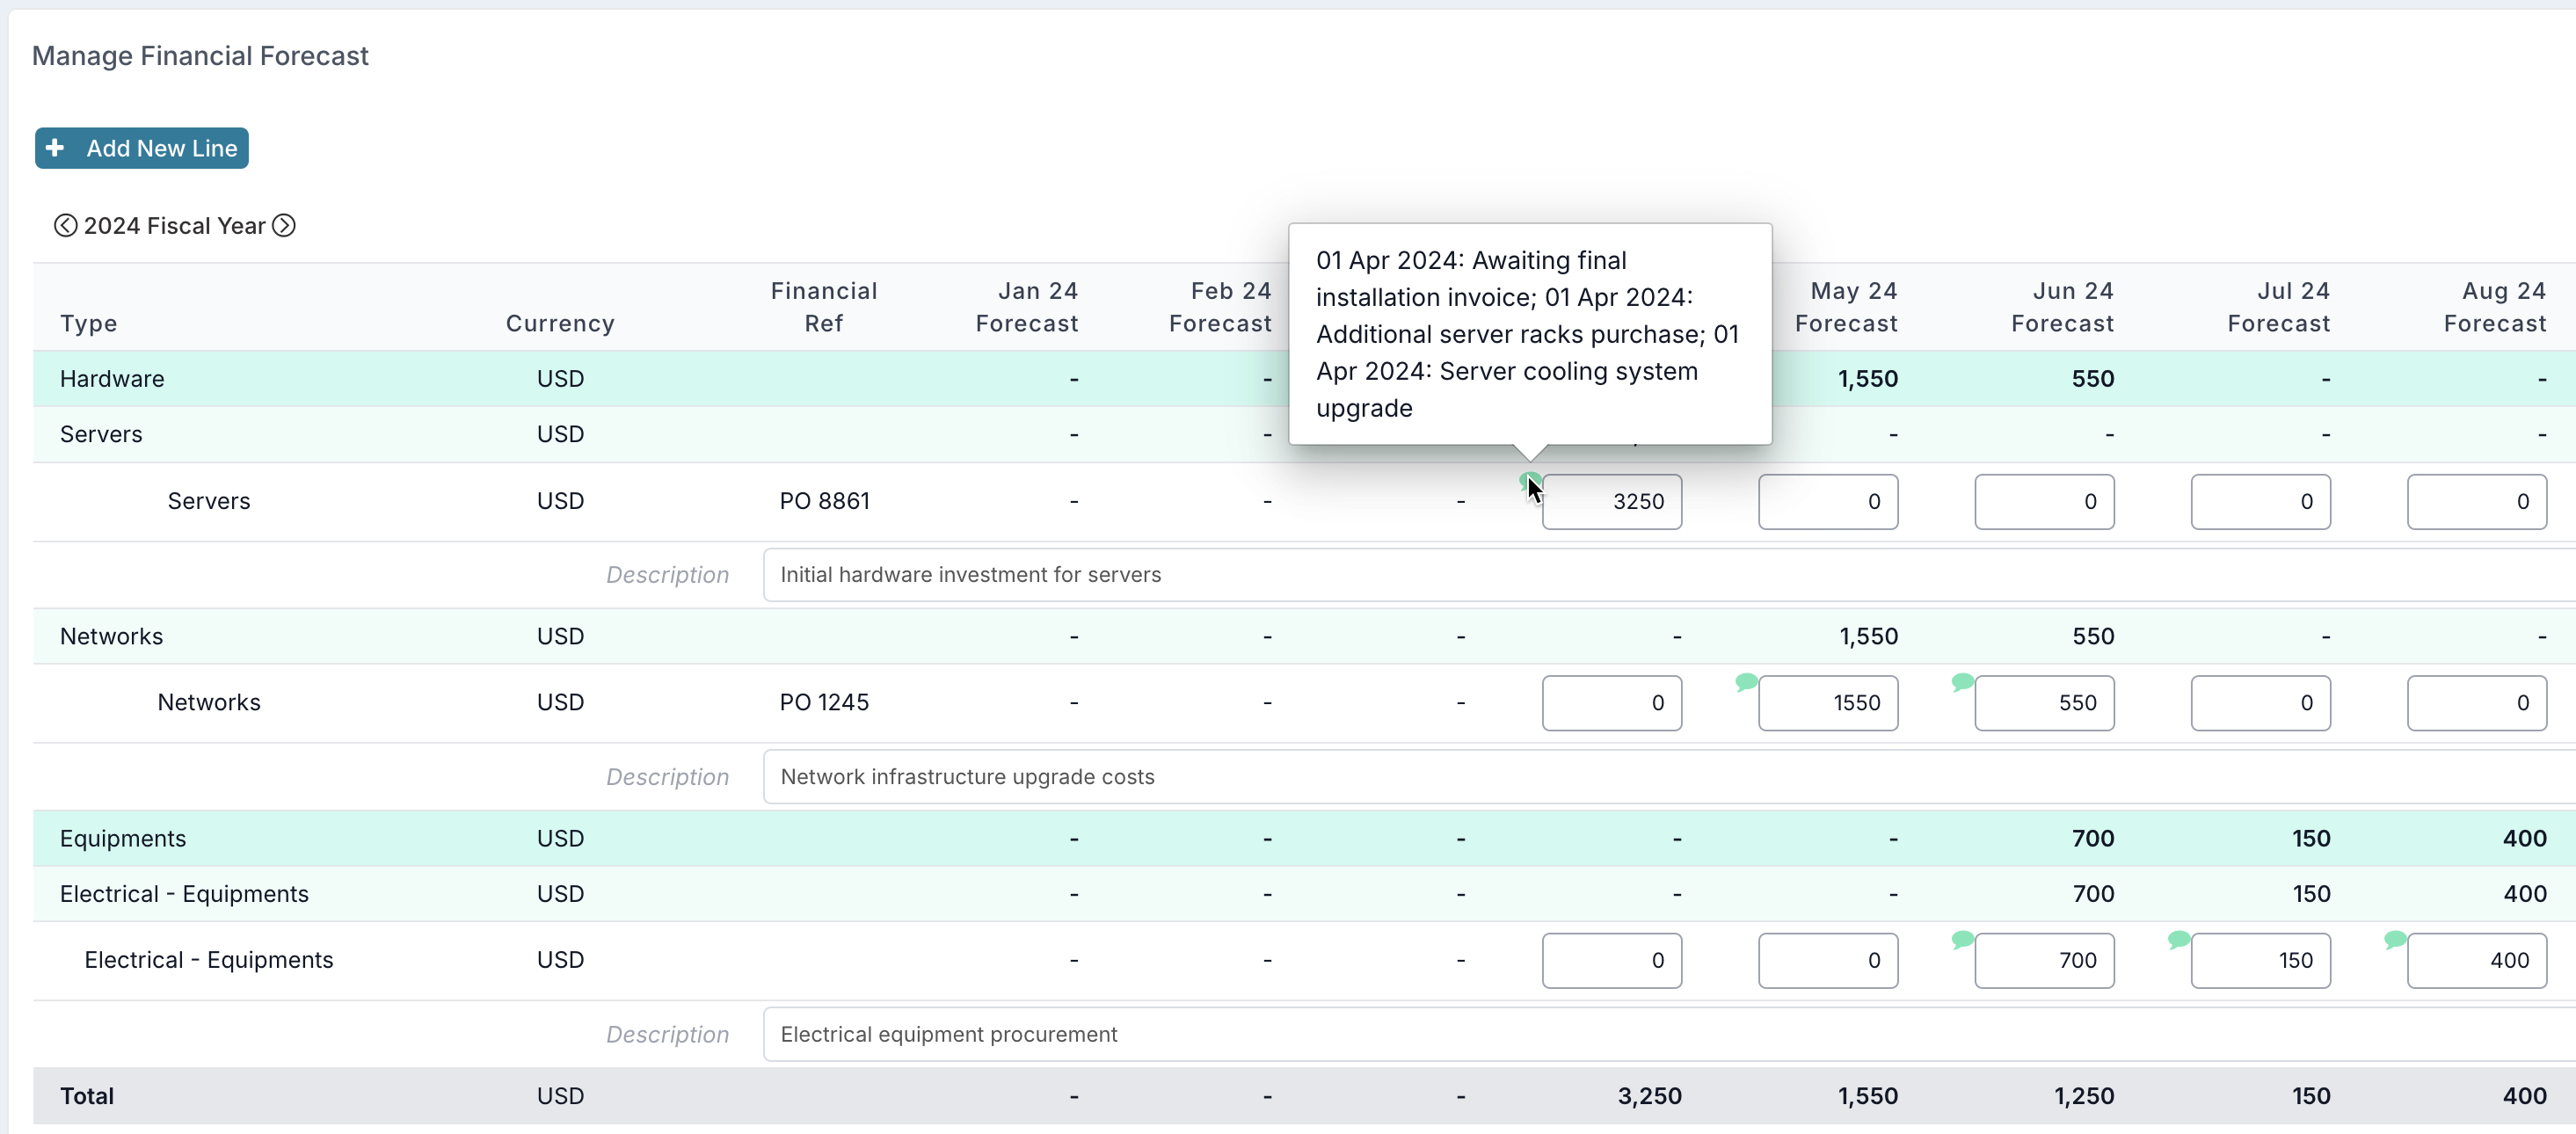The width and height of the screenshot is (2576, 1134).
Task: Edit Electrical - Equipments Jun 24 value 700
Action: [x=2043, y=960]
